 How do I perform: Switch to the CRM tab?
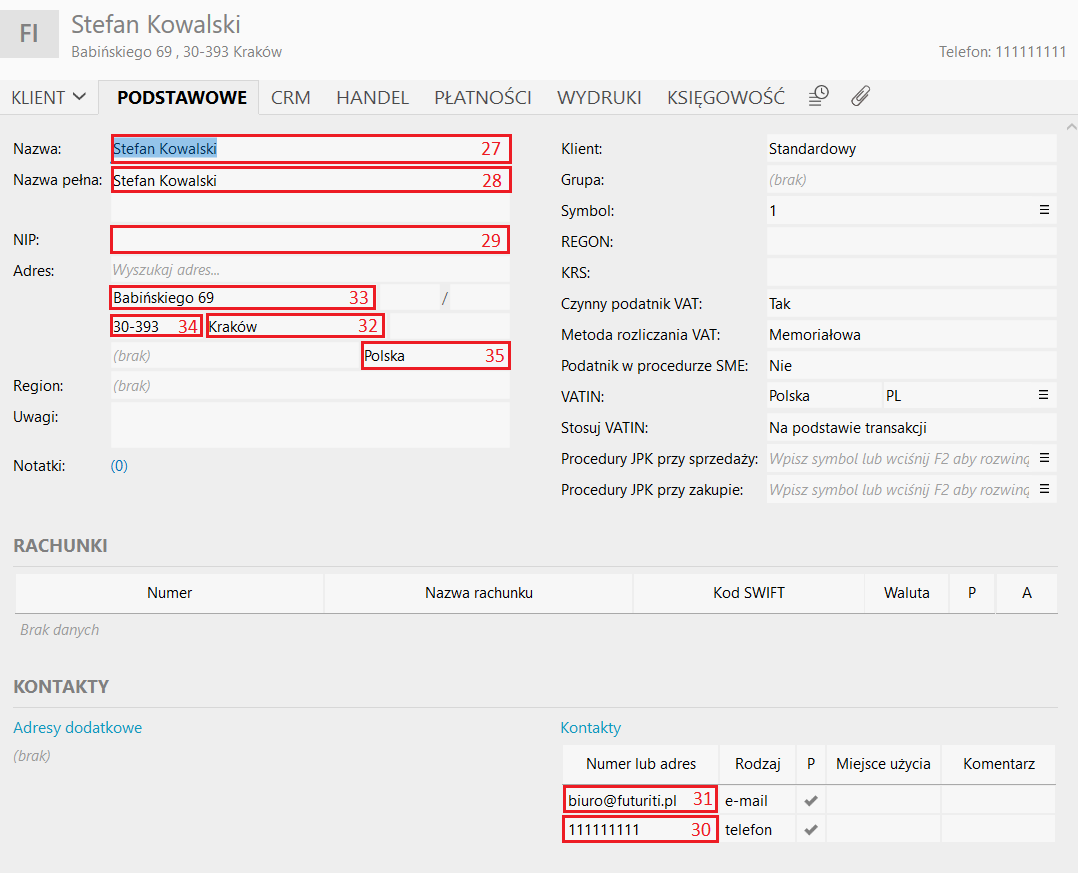291,98
